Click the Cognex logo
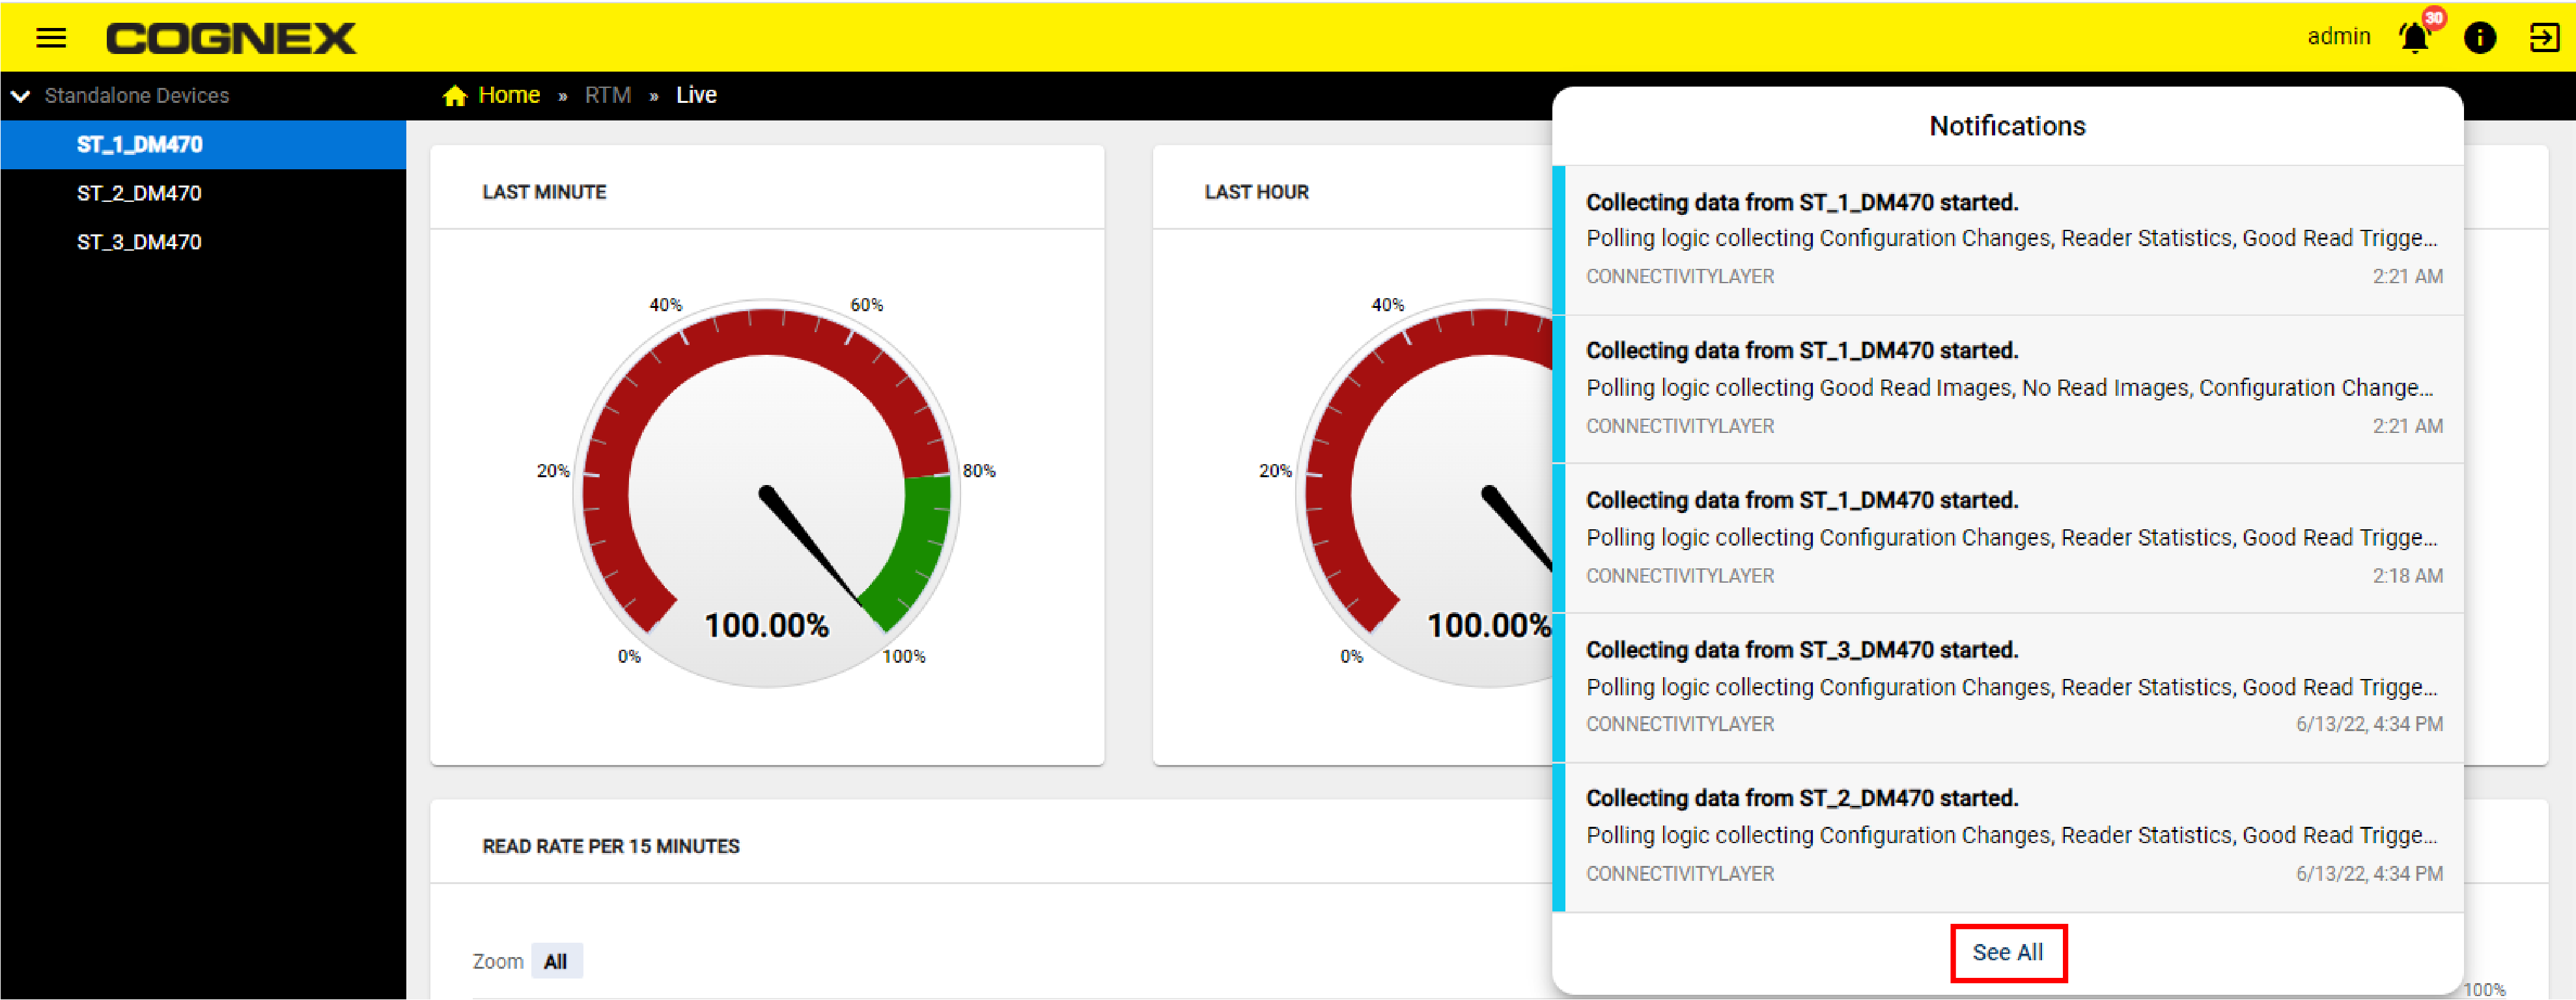Screen dimensions: 2576x1000 click(231, 38)
